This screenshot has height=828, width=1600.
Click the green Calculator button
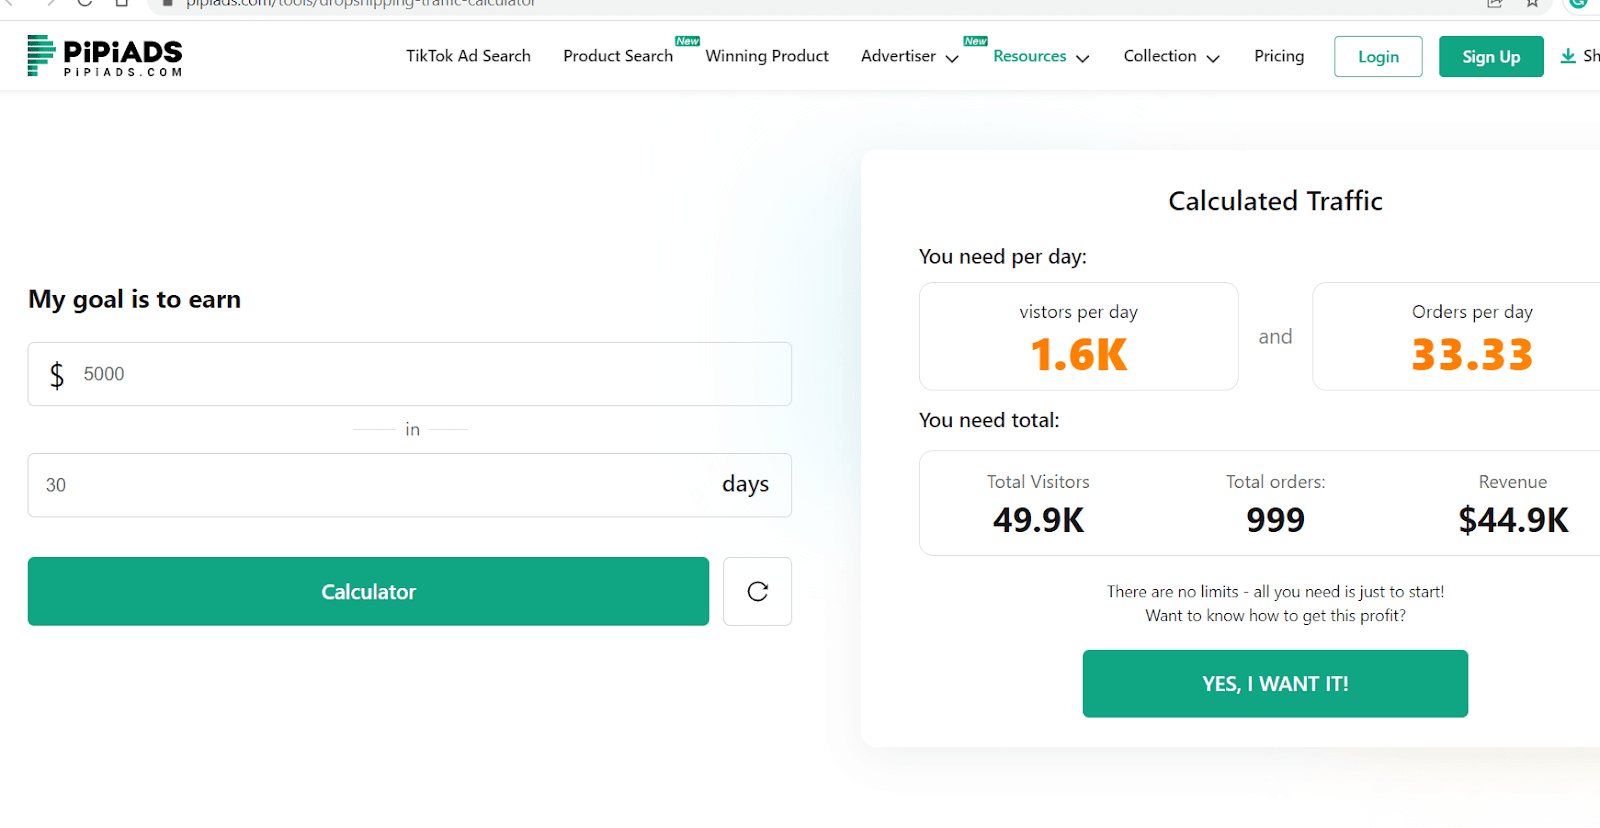(368, 591)
